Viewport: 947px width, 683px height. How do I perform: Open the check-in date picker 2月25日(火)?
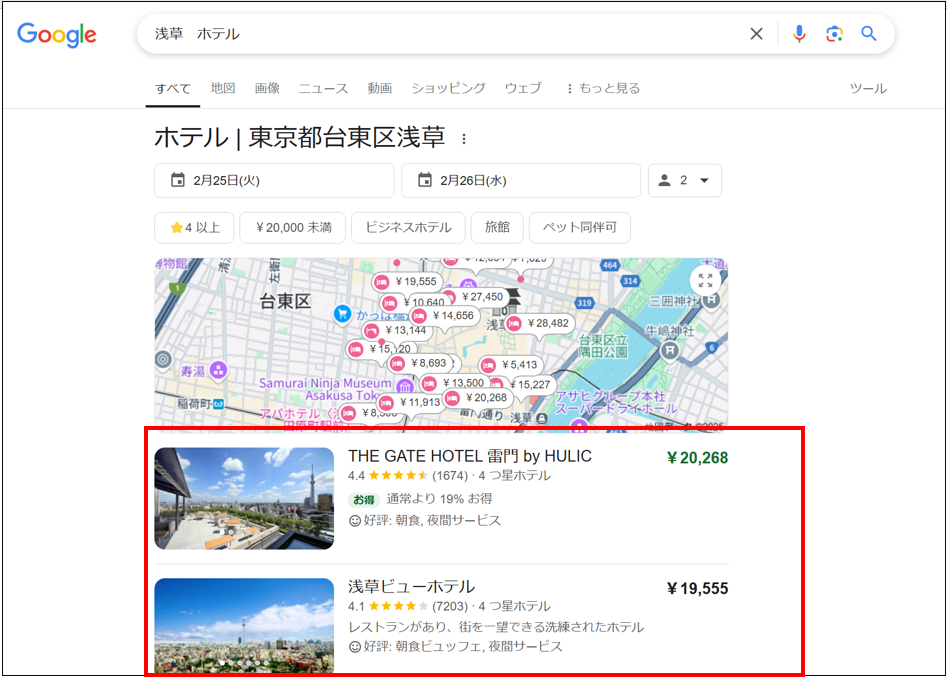click(274, 181)
